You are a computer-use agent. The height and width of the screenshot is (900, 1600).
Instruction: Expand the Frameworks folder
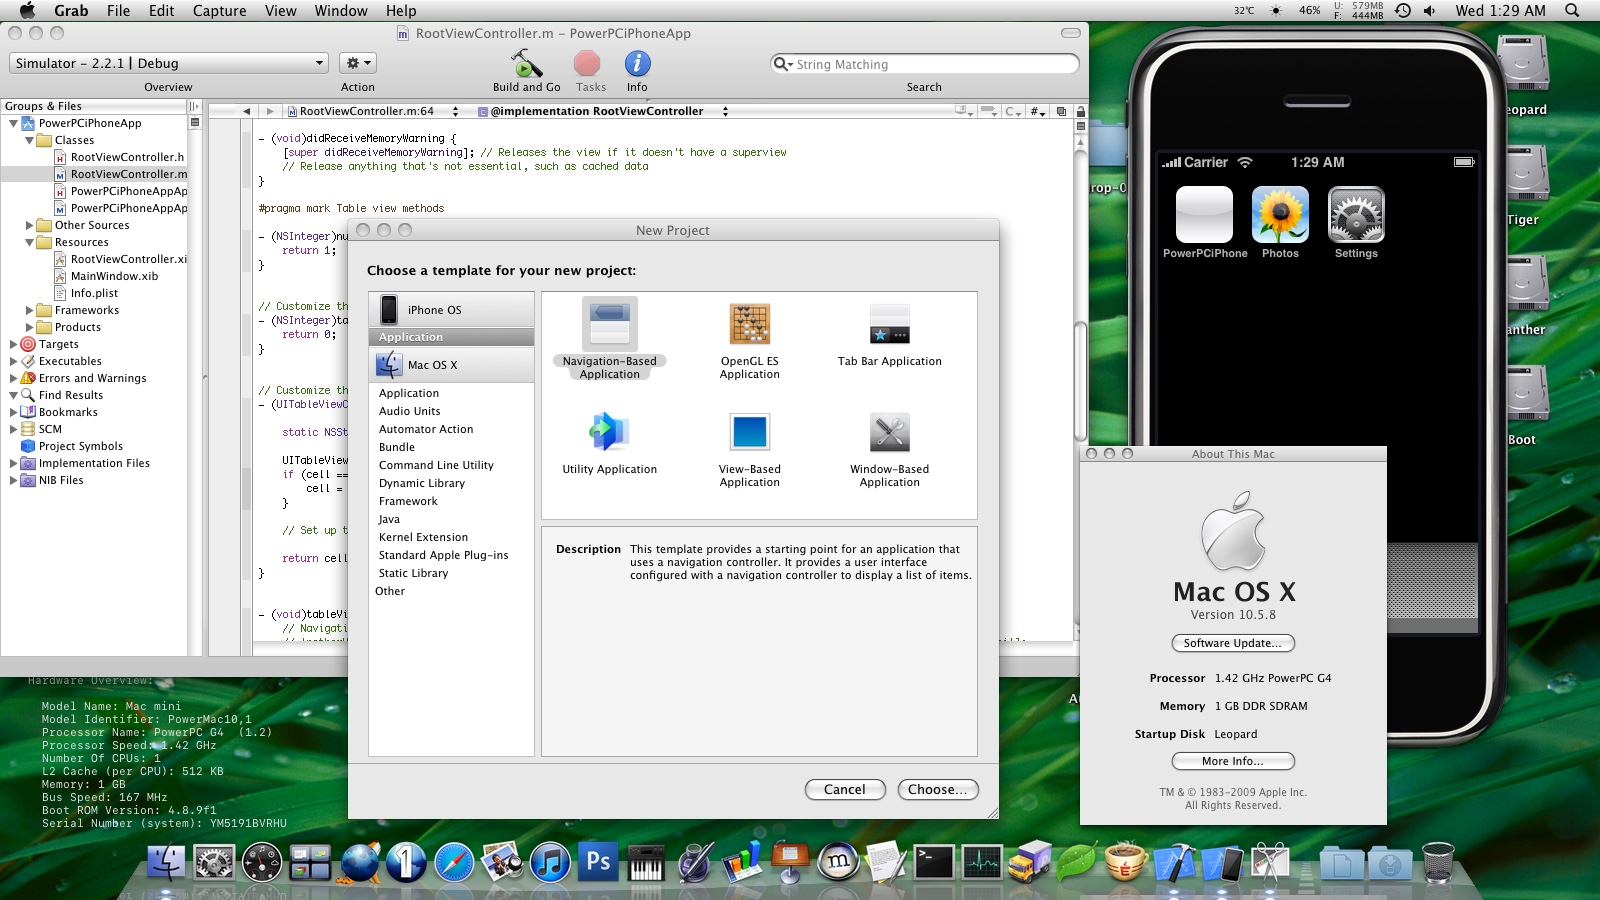[29, 310]
